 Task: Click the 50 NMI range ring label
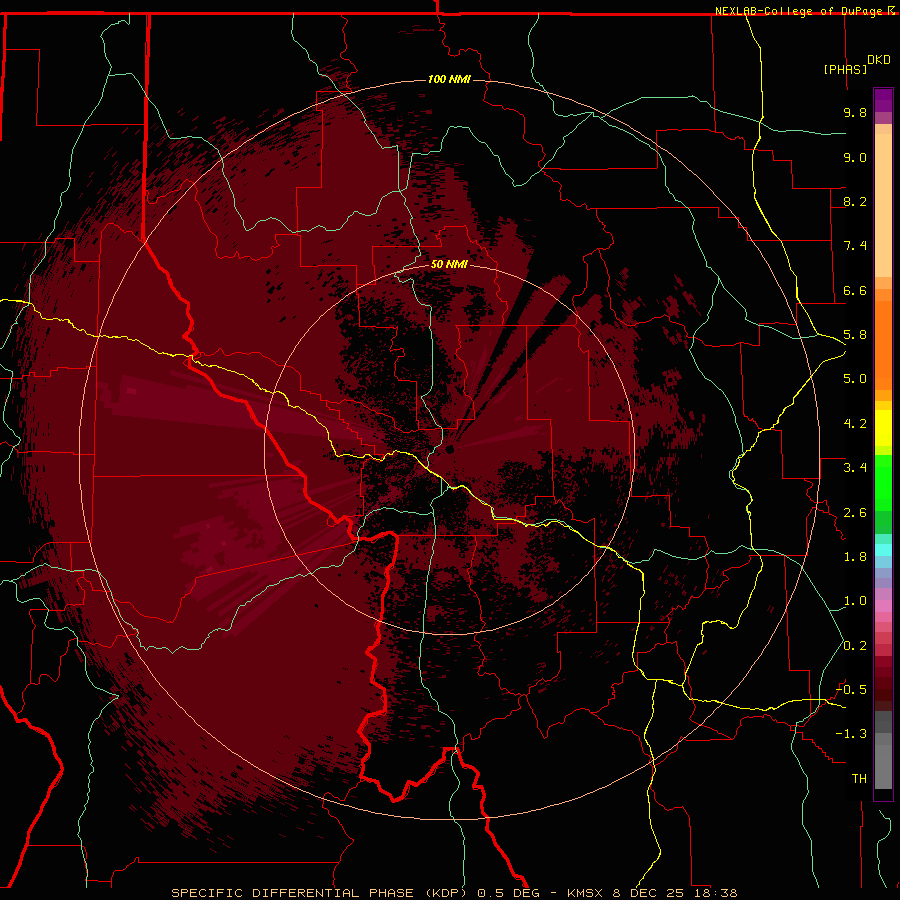[449, 264]
